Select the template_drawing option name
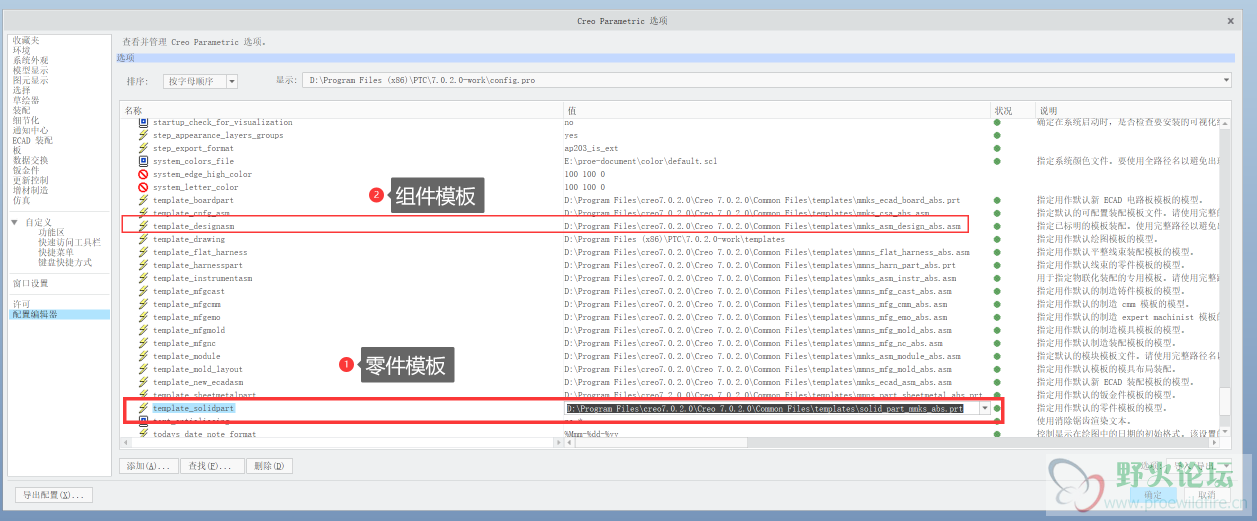This screenshot has width=1257, height=521. [x=189, y=239]
